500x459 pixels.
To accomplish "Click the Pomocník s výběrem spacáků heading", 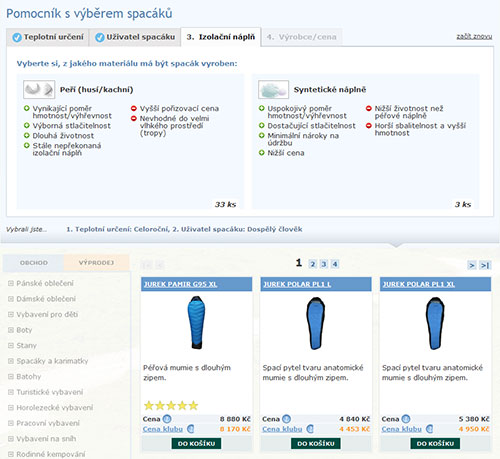I will 89,14.
